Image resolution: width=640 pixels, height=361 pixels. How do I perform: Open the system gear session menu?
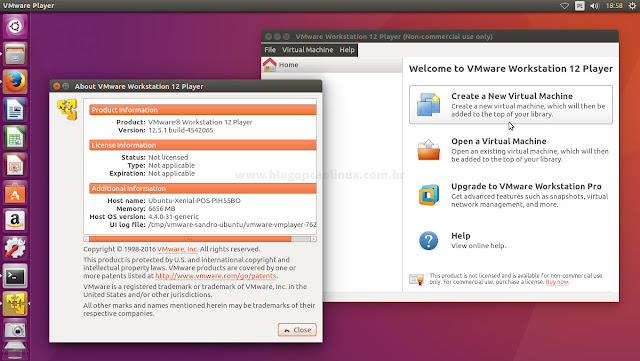[633, 6]
